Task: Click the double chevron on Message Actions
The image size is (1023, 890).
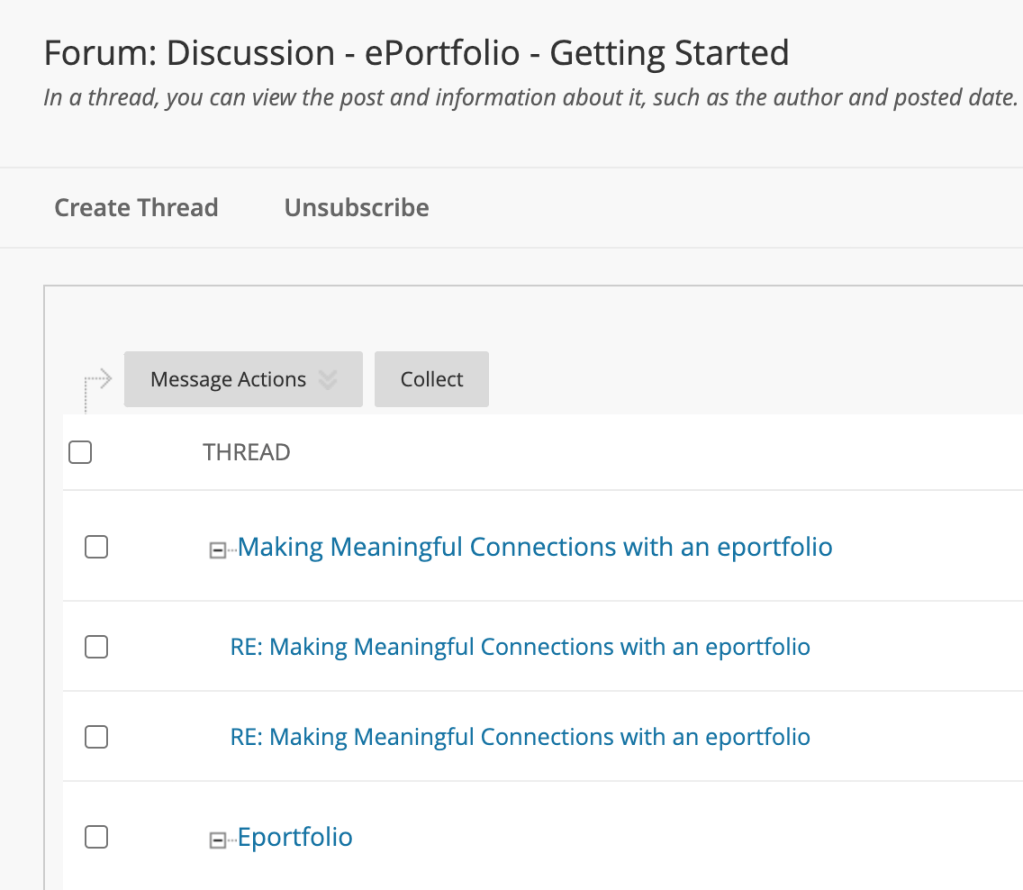Action: (327, 380)
